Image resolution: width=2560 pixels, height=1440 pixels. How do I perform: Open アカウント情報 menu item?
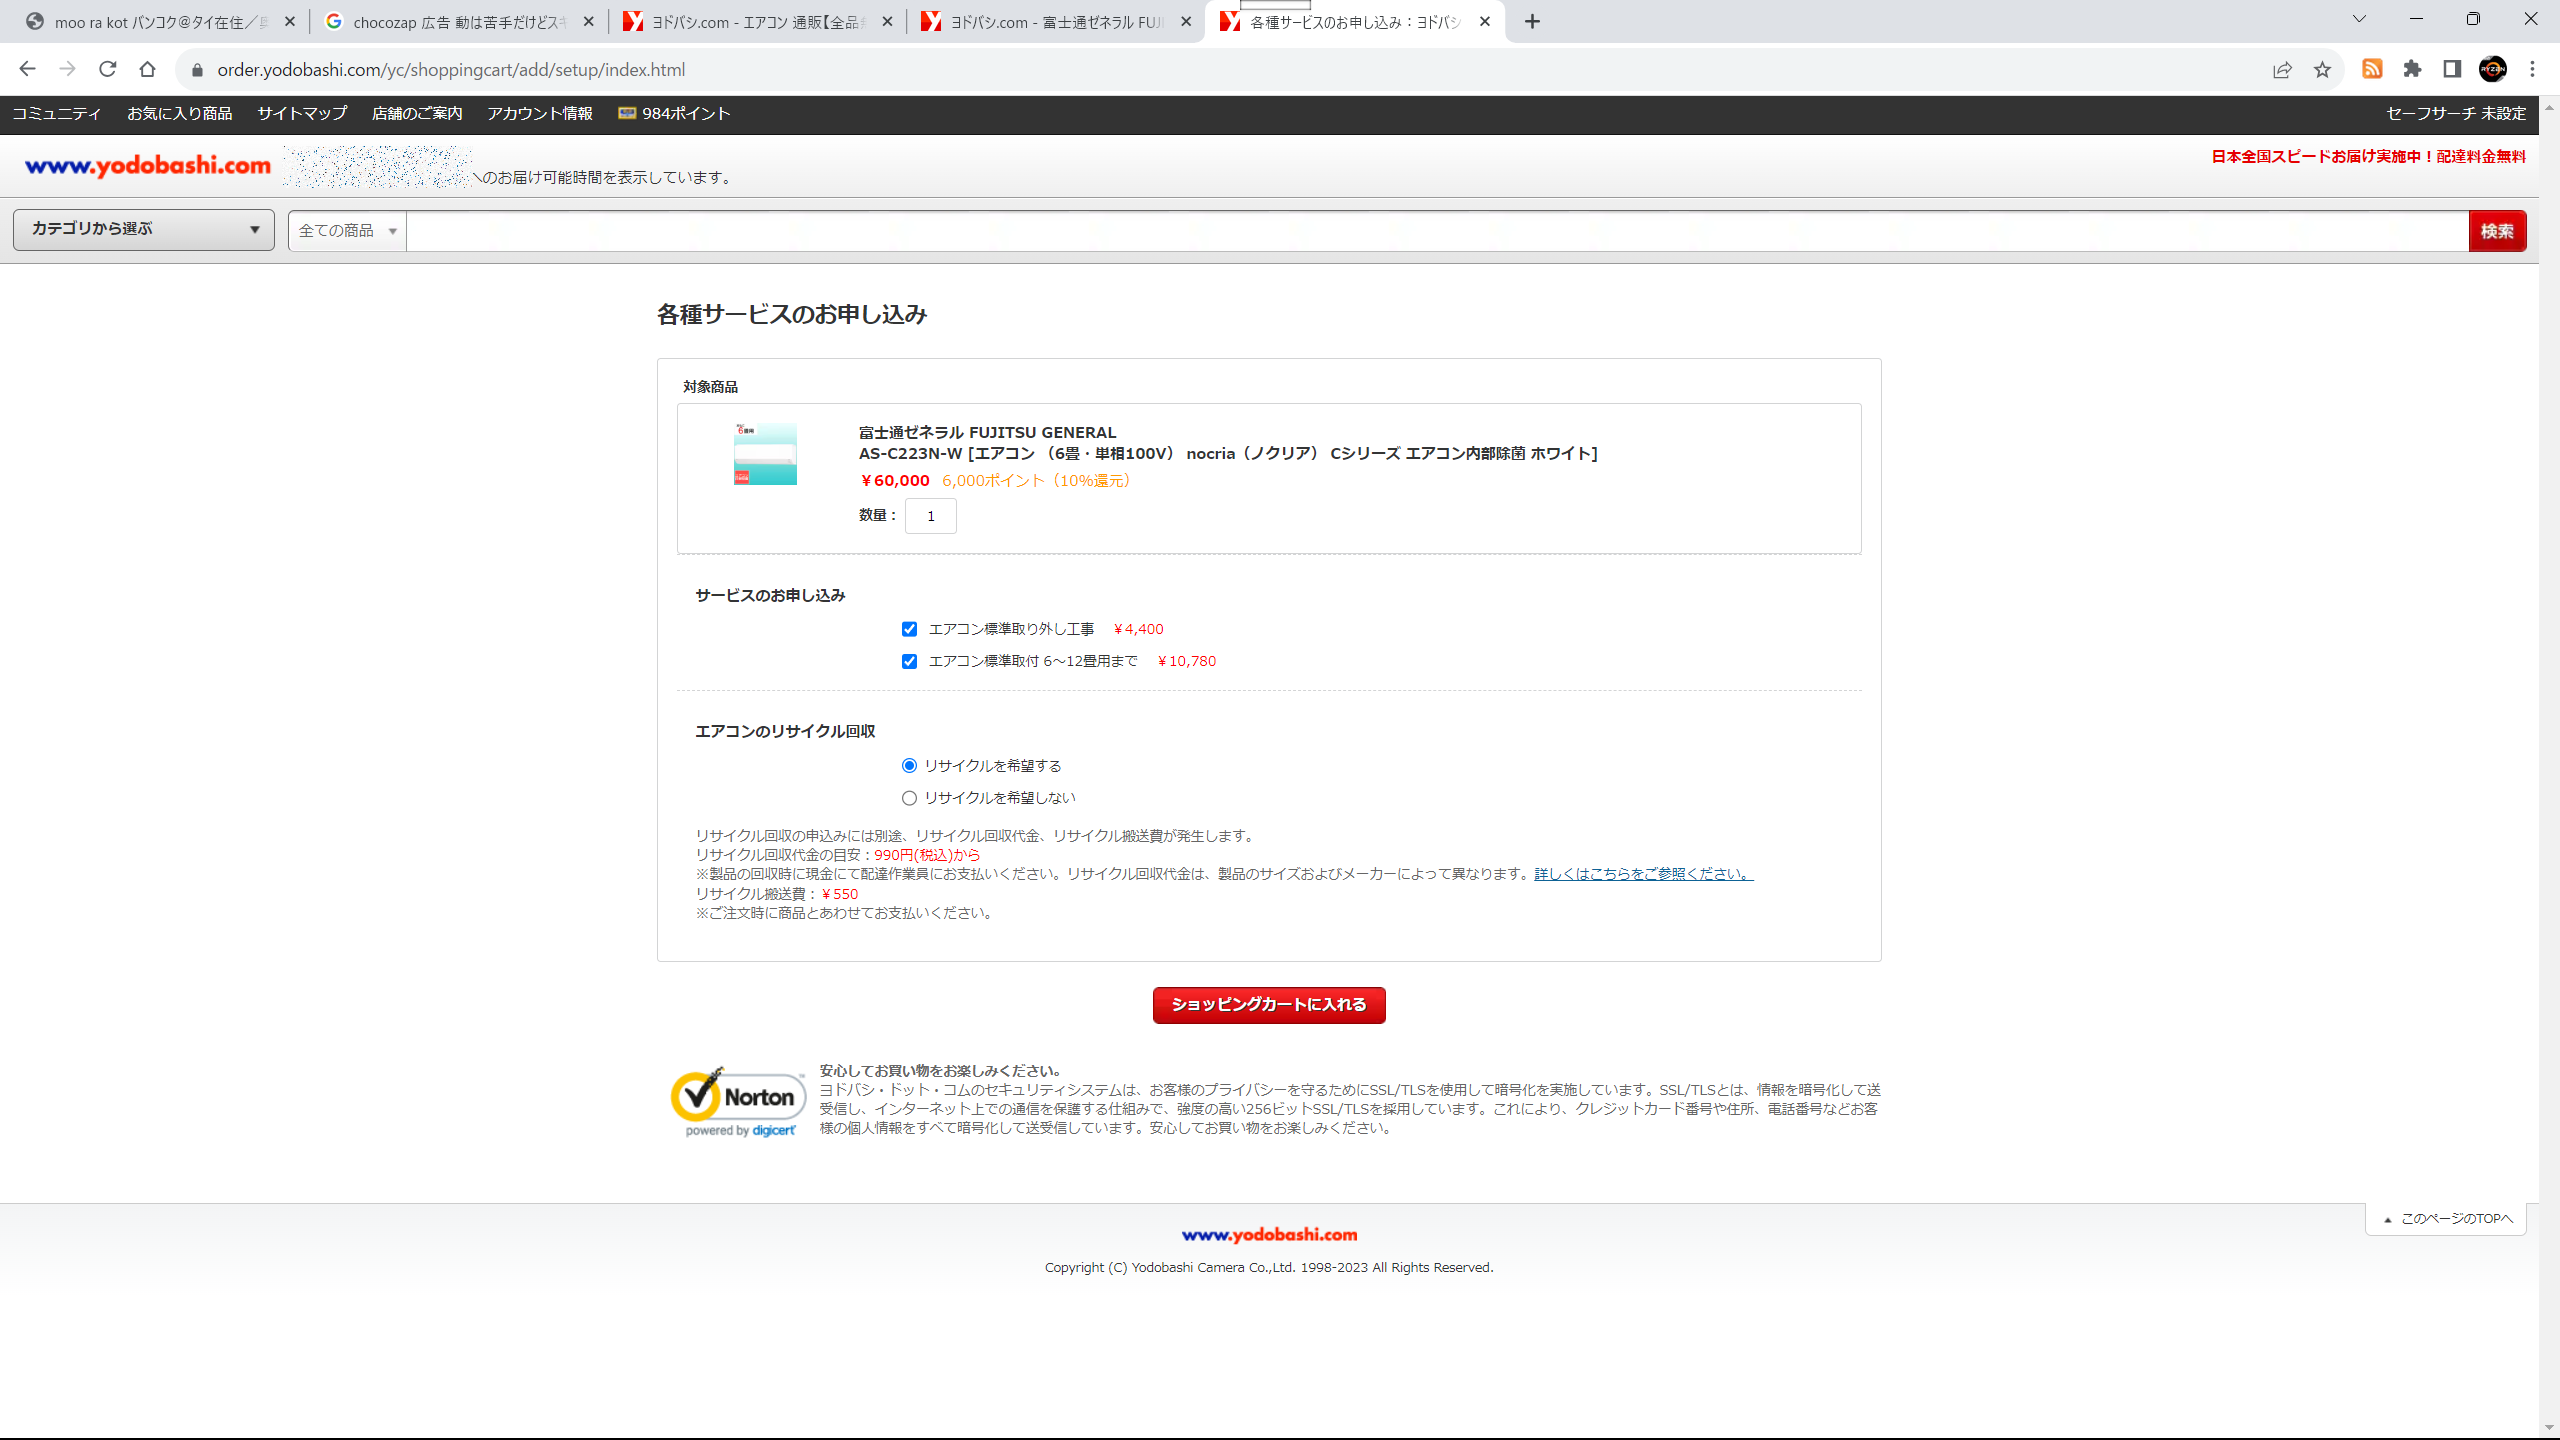[x=540, y=114]
